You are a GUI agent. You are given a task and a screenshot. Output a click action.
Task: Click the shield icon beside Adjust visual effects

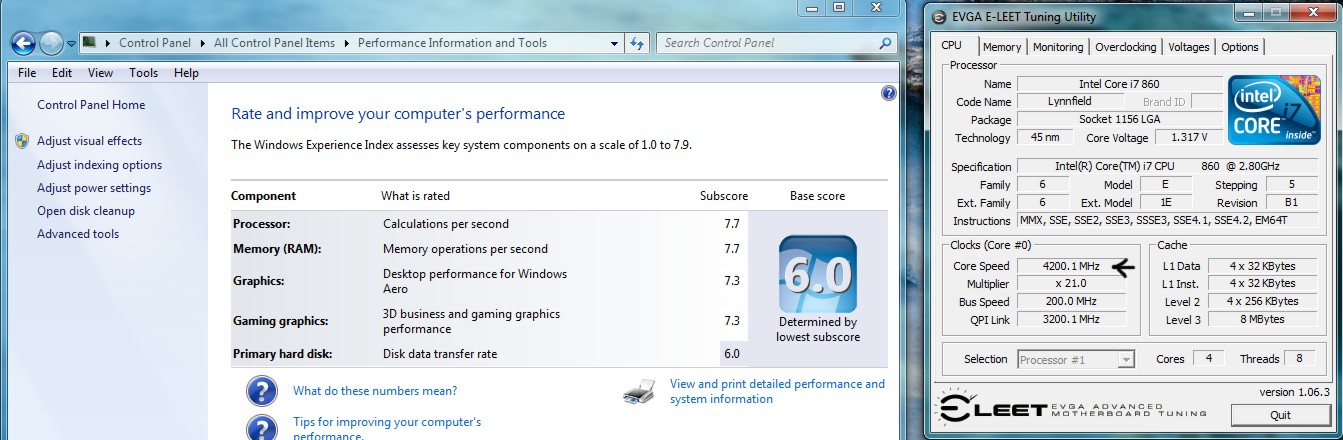pyautogui.click(x=22, y=141)
